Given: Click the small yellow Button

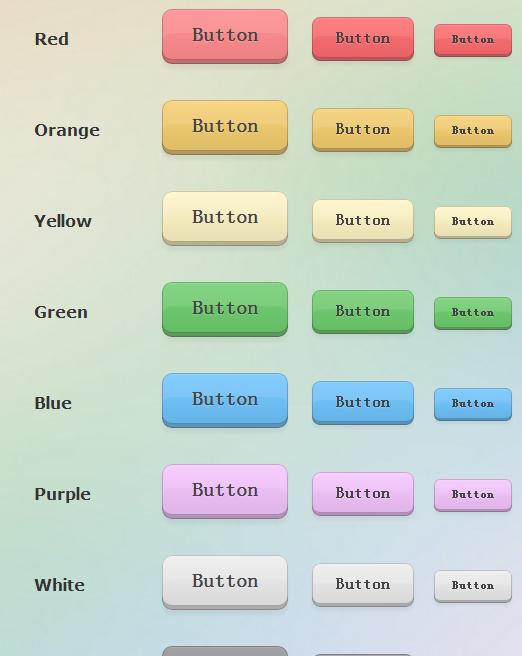Looking at the screenshot, I should [x=473, y=223].
